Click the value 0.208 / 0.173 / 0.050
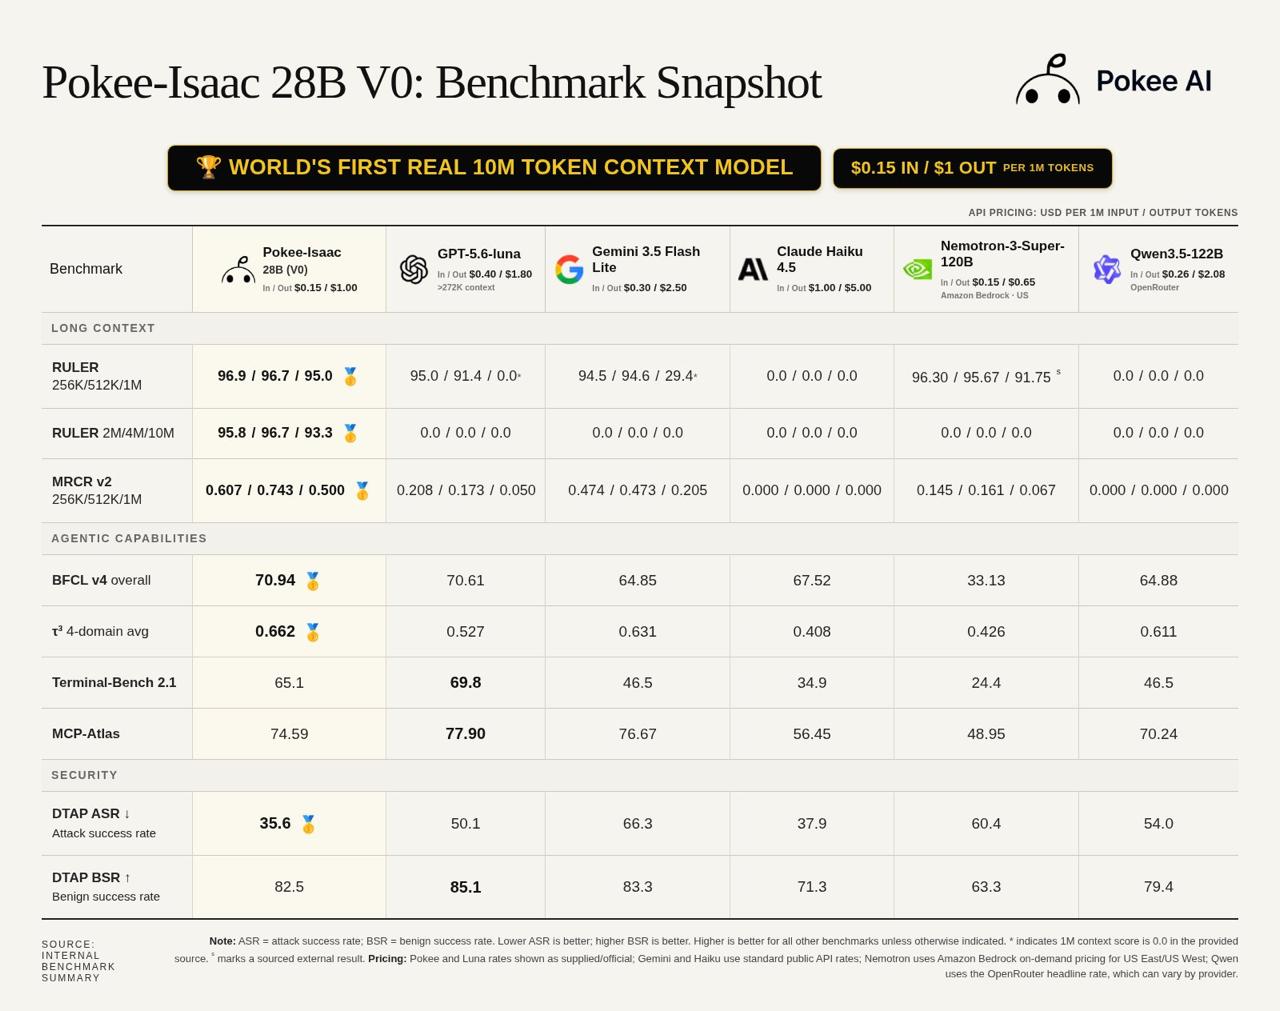Image resolution: width=1280 pixels, height=1011 pixels. [466, 490]
